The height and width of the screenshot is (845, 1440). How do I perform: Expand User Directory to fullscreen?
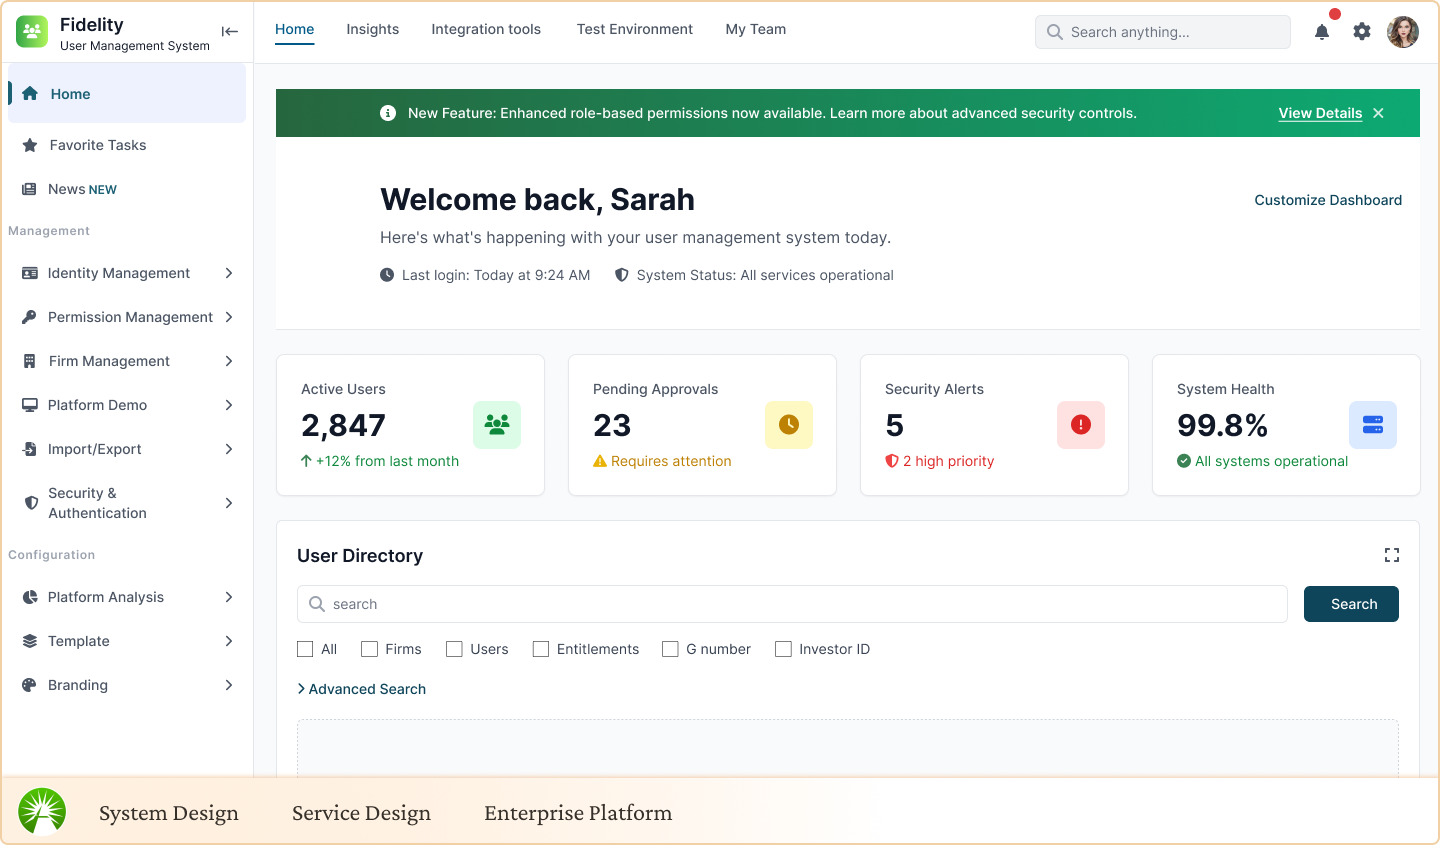click(1391, 555)
